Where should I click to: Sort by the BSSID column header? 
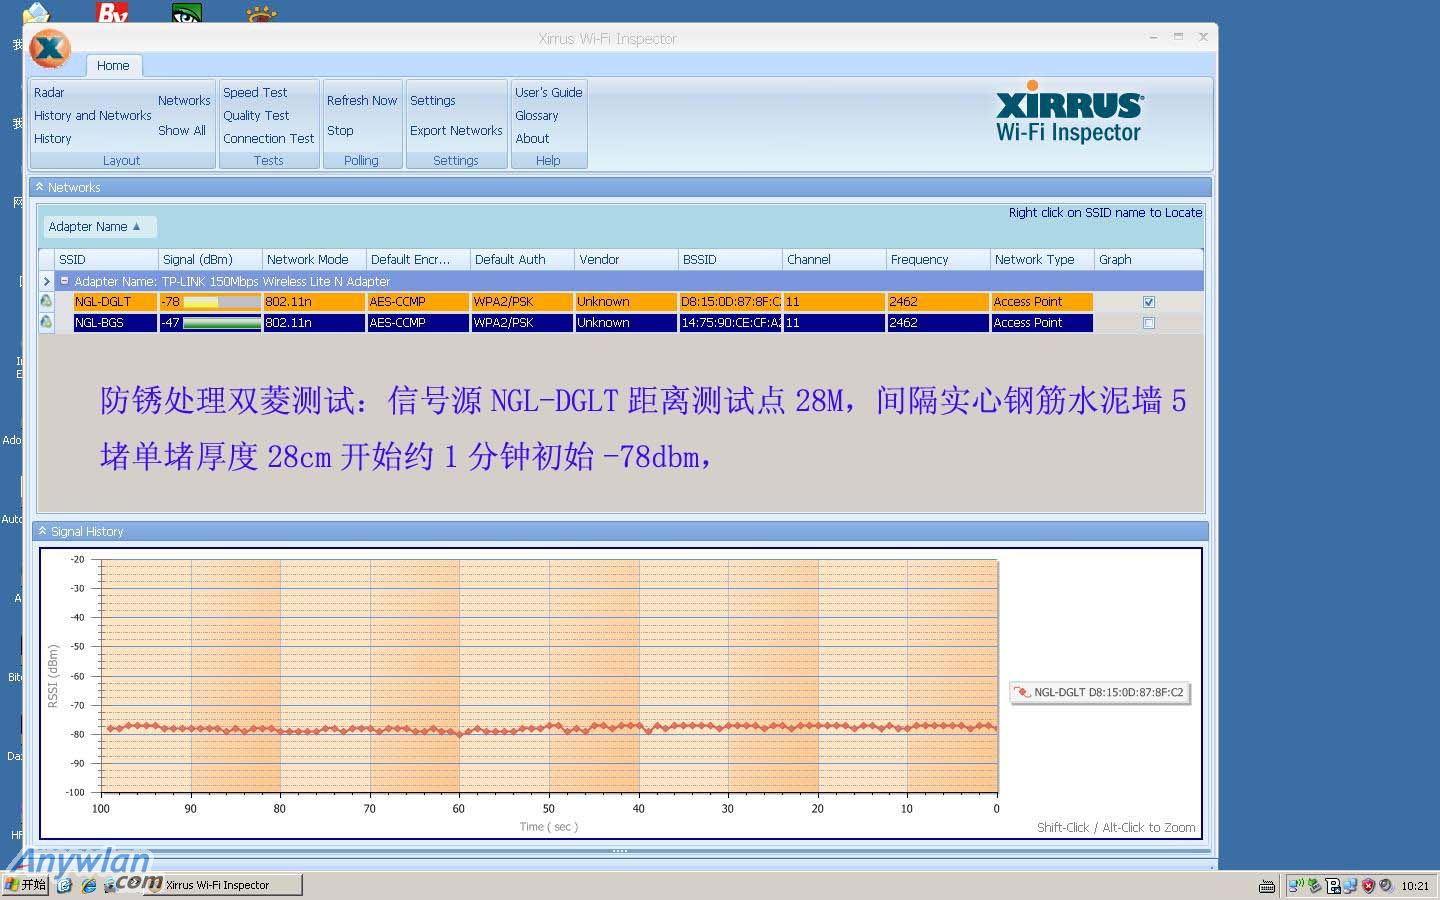tap(730, 260)
